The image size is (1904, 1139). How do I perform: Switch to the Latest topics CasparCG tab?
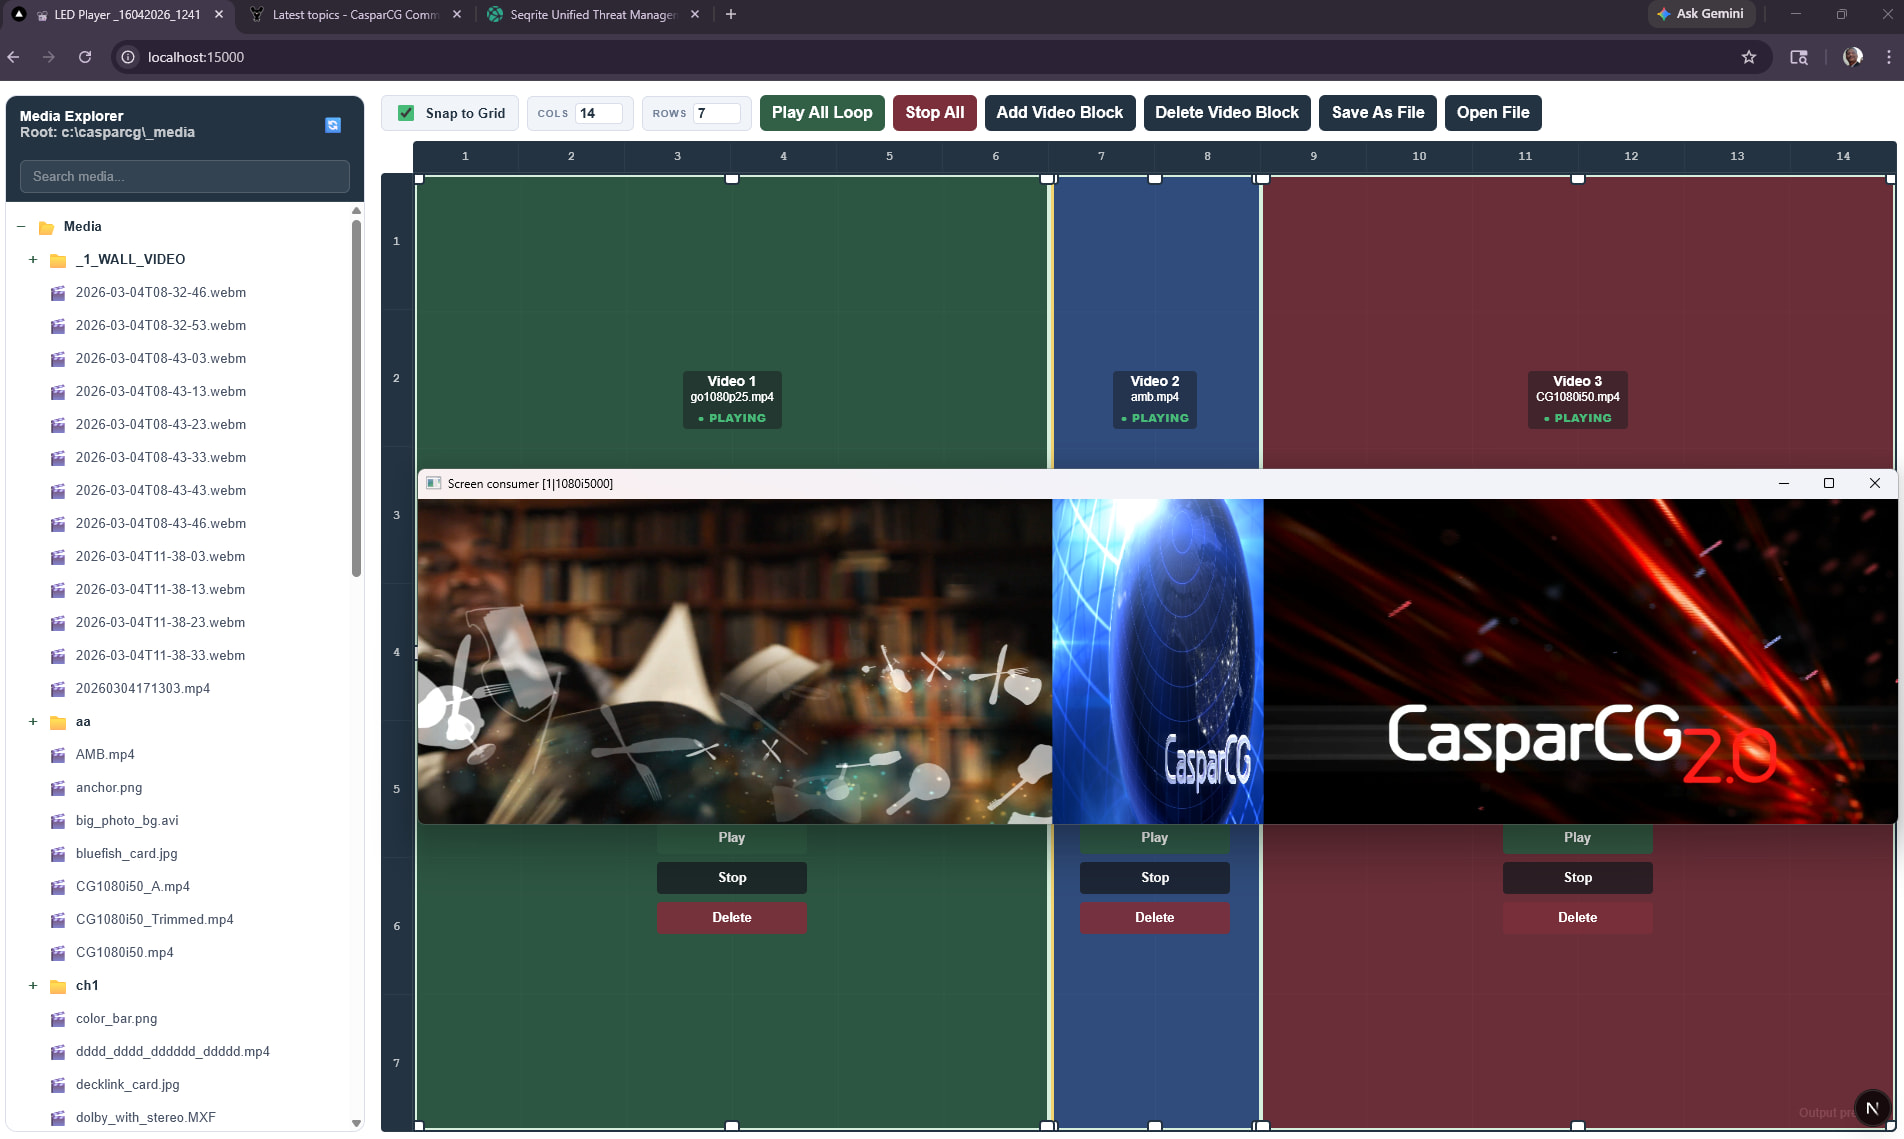354,15
